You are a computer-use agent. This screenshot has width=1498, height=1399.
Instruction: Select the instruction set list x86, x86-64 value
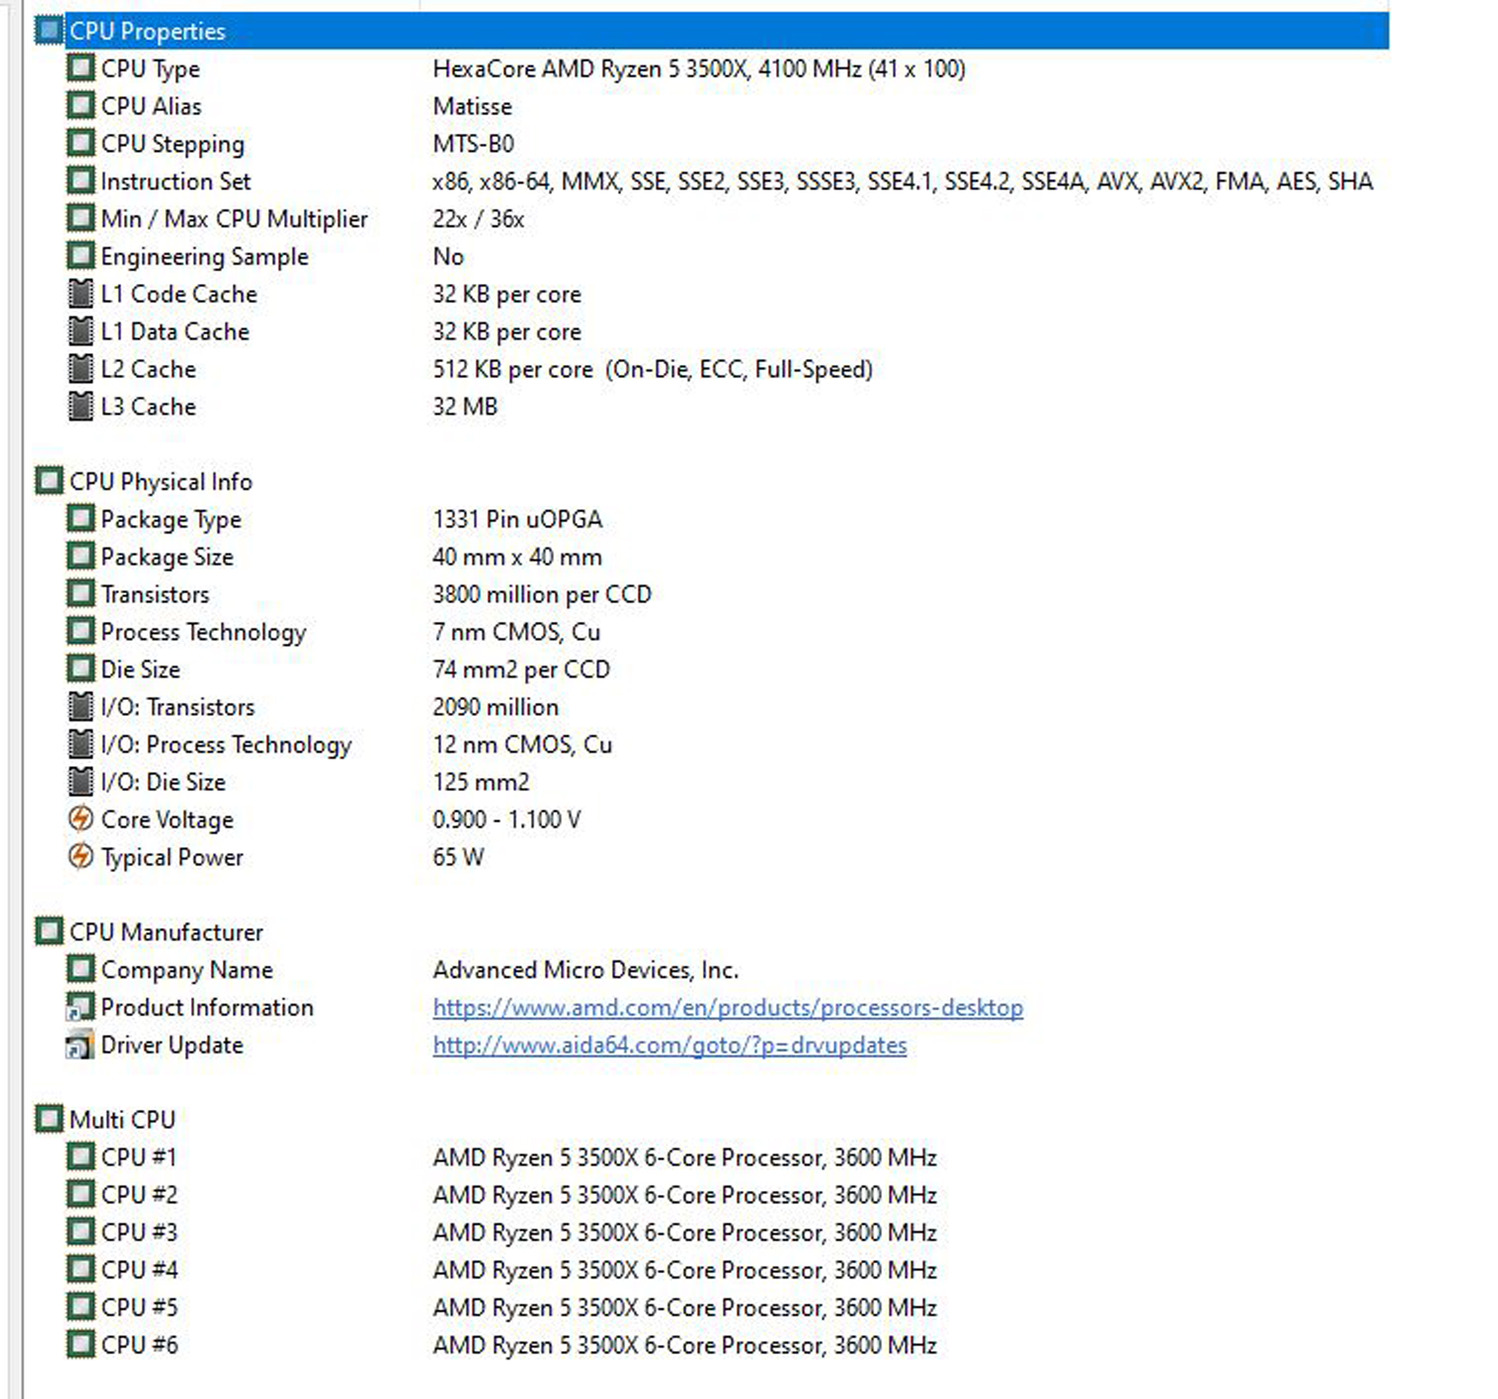click(903, 181)
